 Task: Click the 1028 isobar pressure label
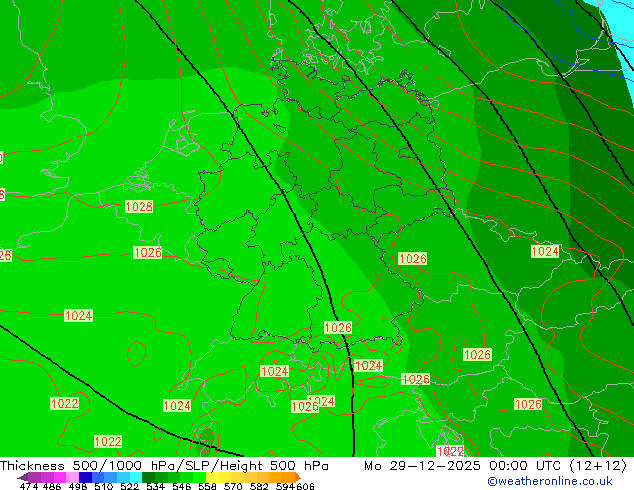[139, 207]
